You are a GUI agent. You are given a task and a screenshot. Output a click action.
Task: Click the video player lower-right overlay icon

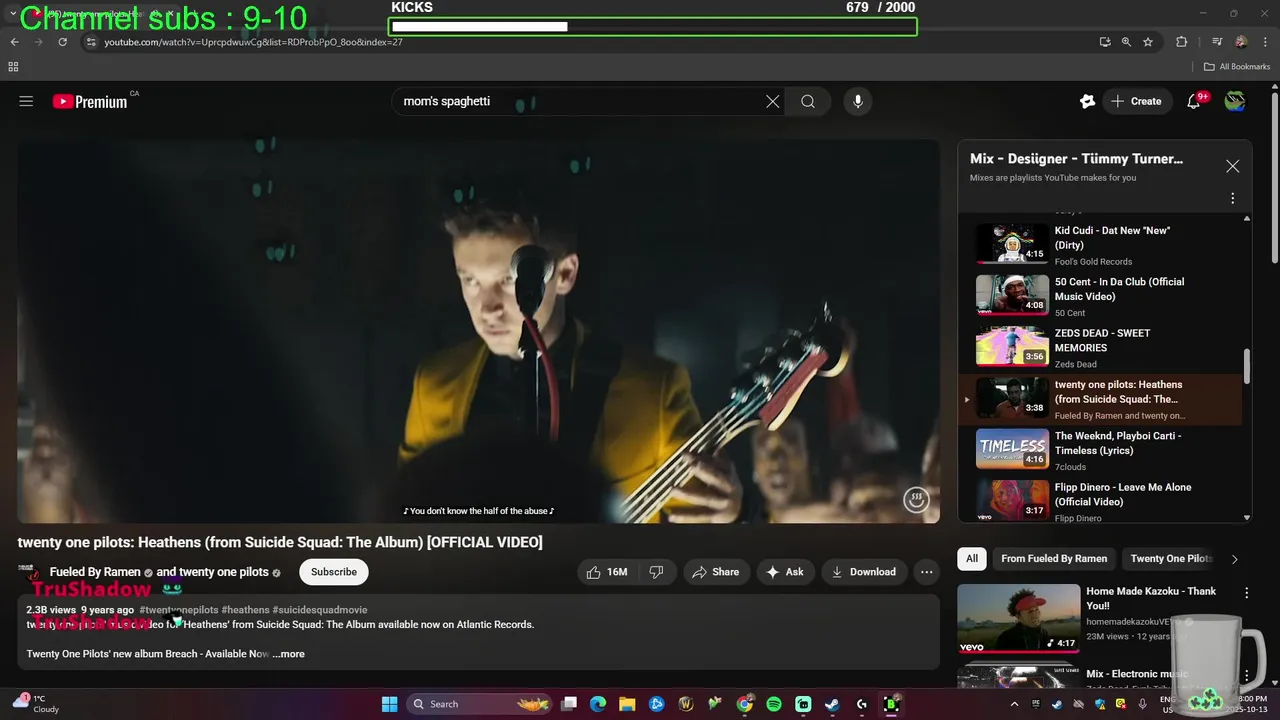[x=916, y=499]
